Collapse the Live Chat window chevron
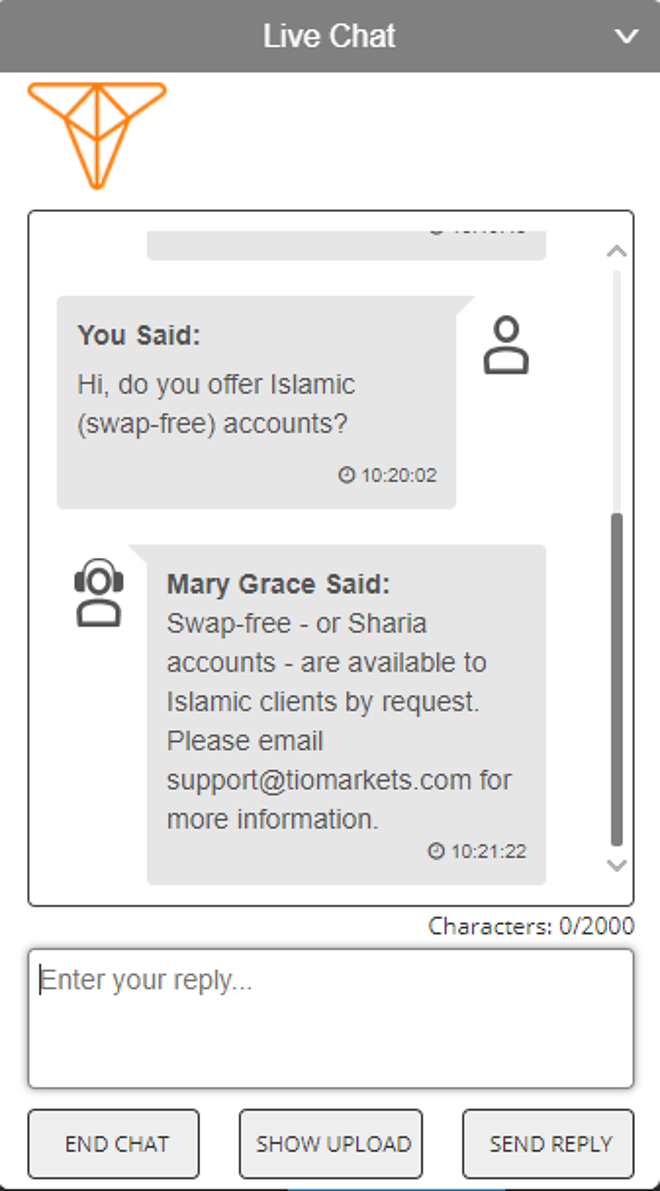The width and height of the screenshot is (660, 1191). (x=626, y=36)
